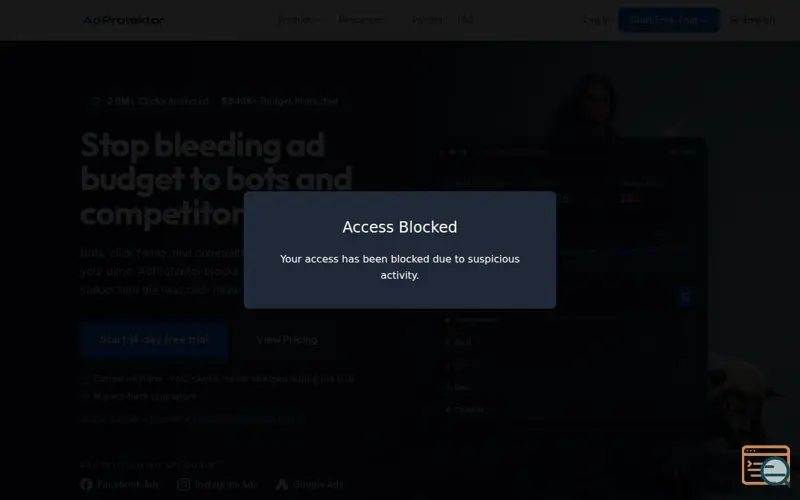Screen dimensions: 800x500
Task: Open the chat widget in corner
Action: tap(766, 465)
